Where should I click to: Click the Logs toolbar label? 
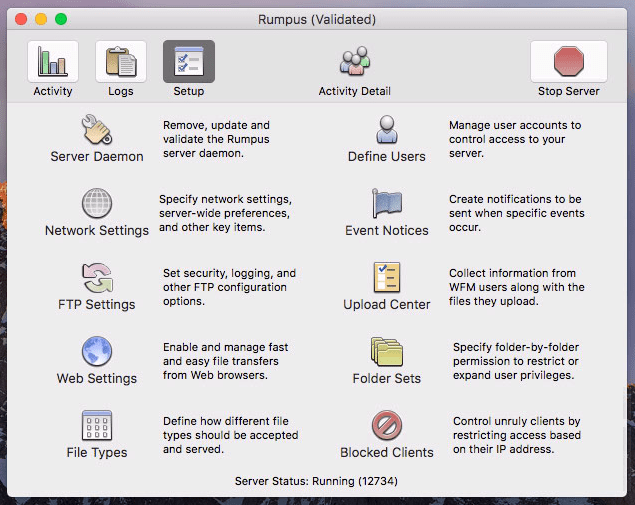tap(121, 92)
